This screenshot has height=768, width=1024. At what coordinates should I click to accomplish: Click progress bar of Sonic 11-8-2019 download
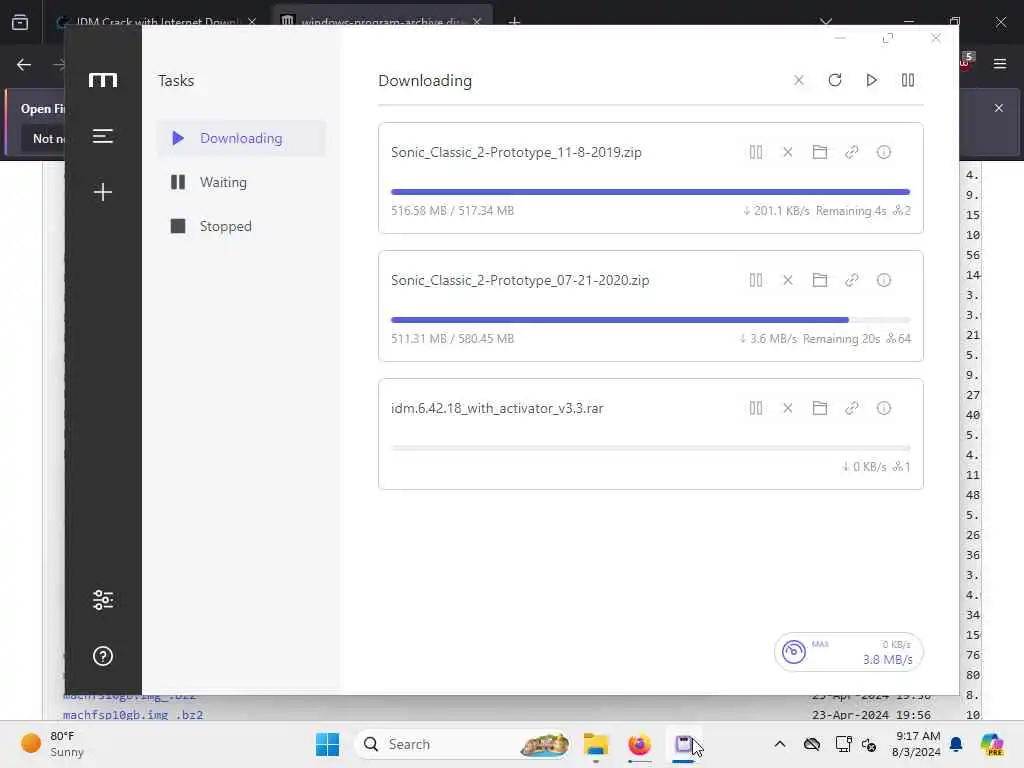[x=650, y=192]
